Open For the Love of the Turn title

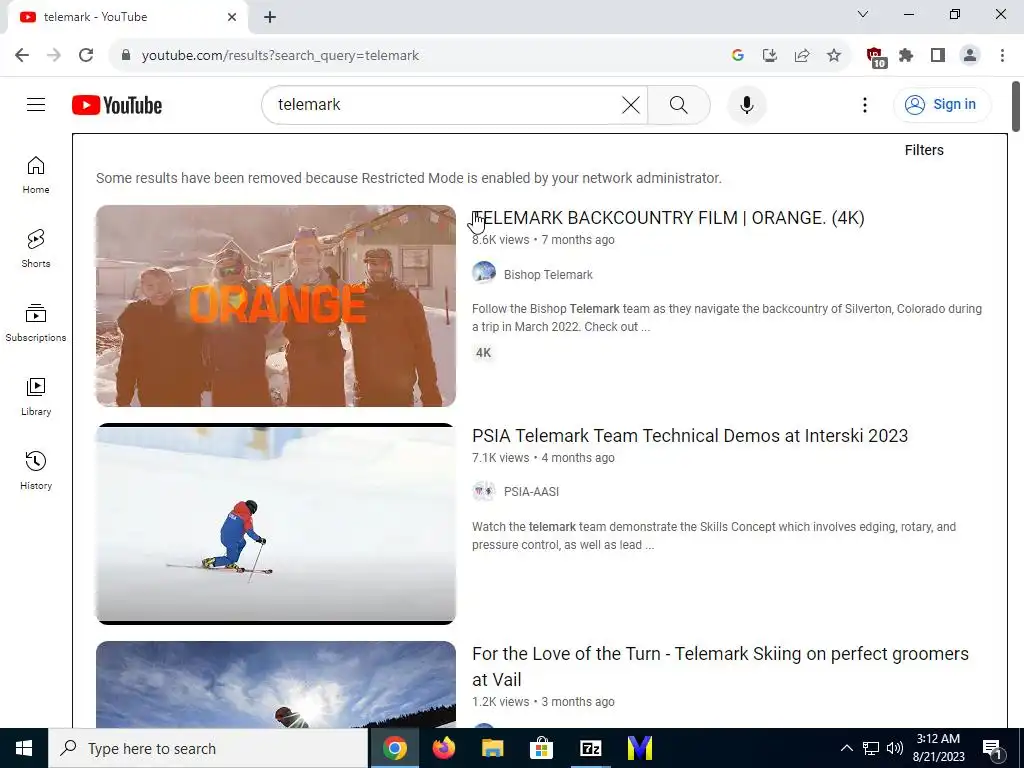[720, 667]
